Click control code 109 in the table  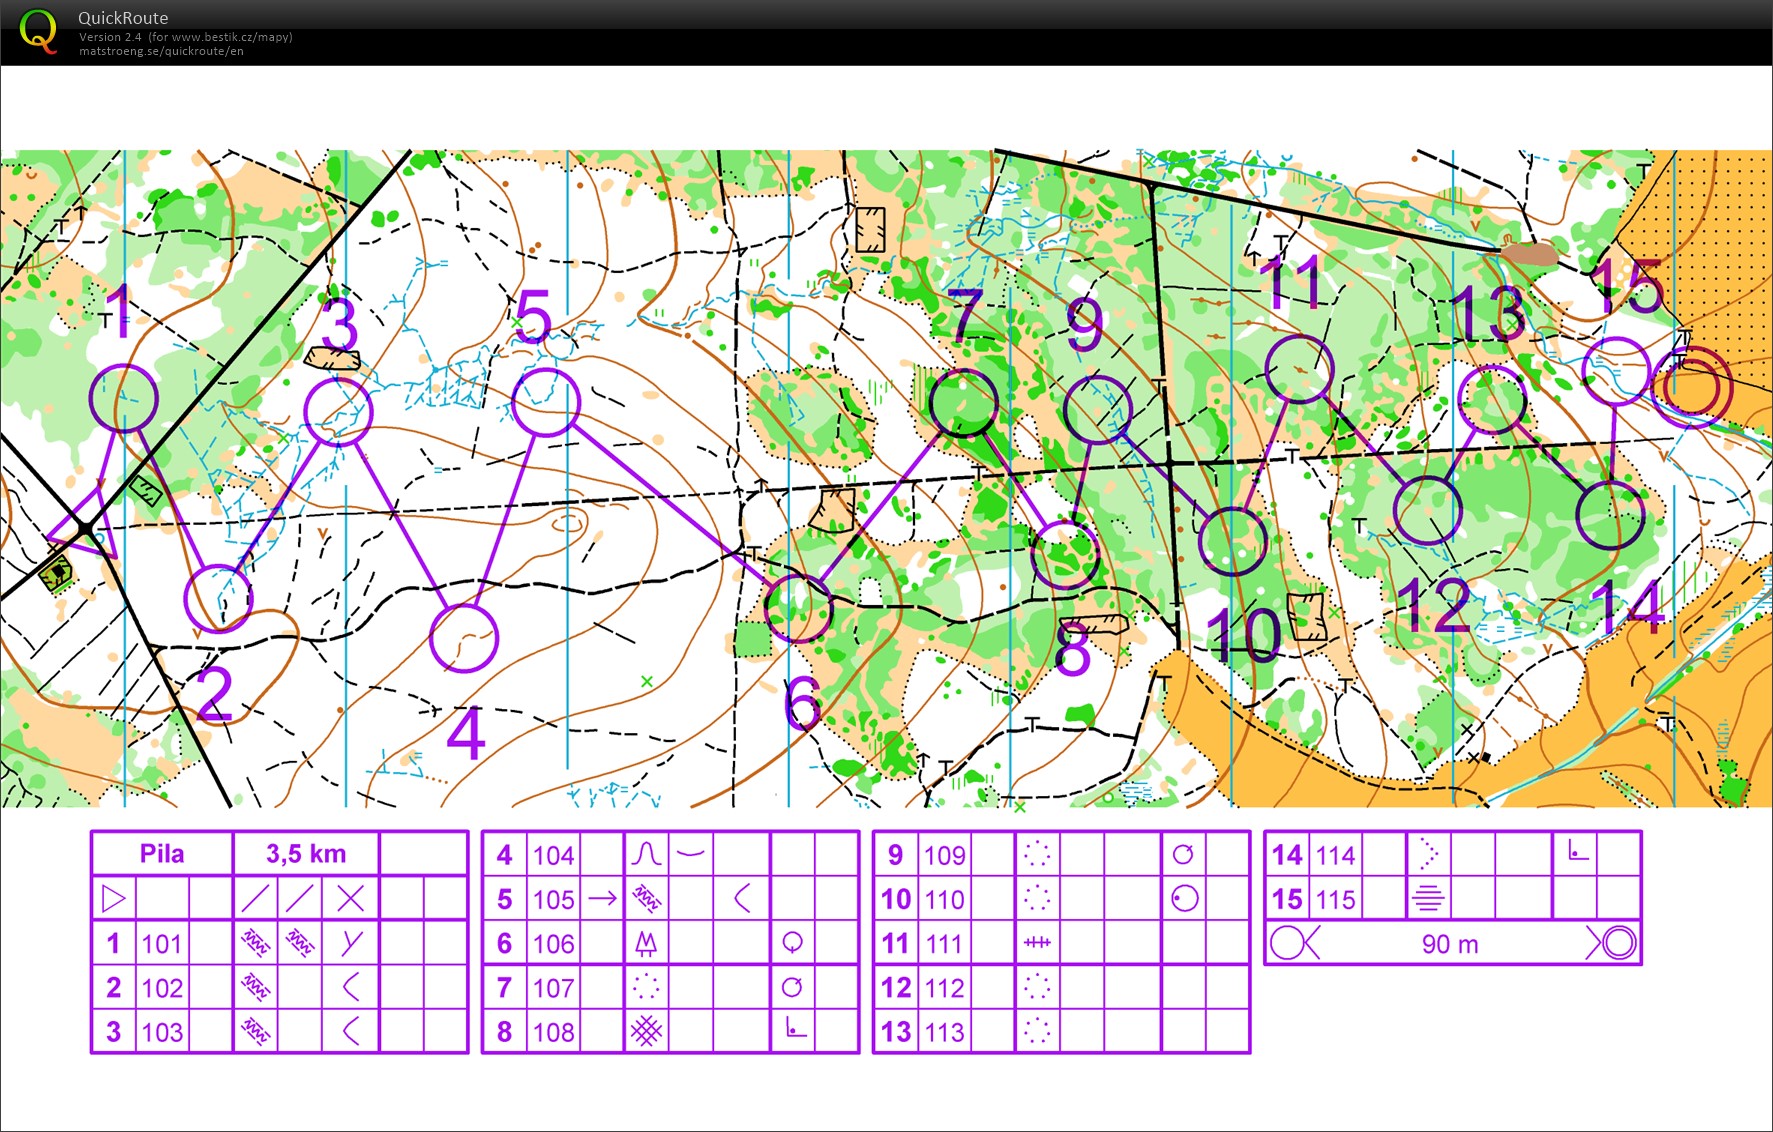coord(944,854)
